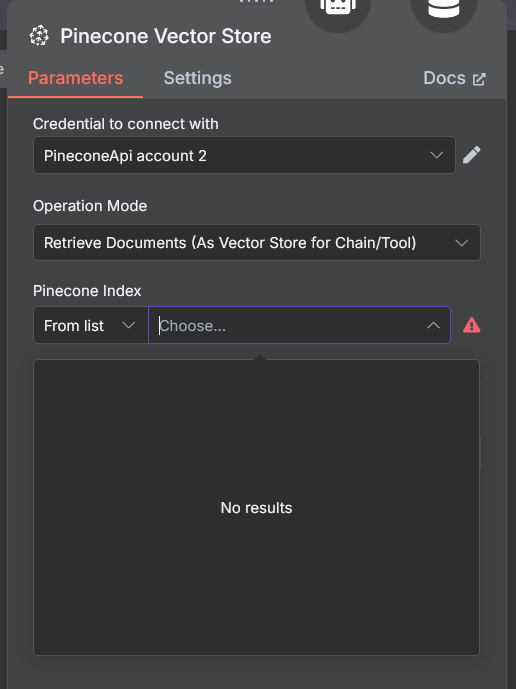Click the chevron next to From list

[128, 325]
